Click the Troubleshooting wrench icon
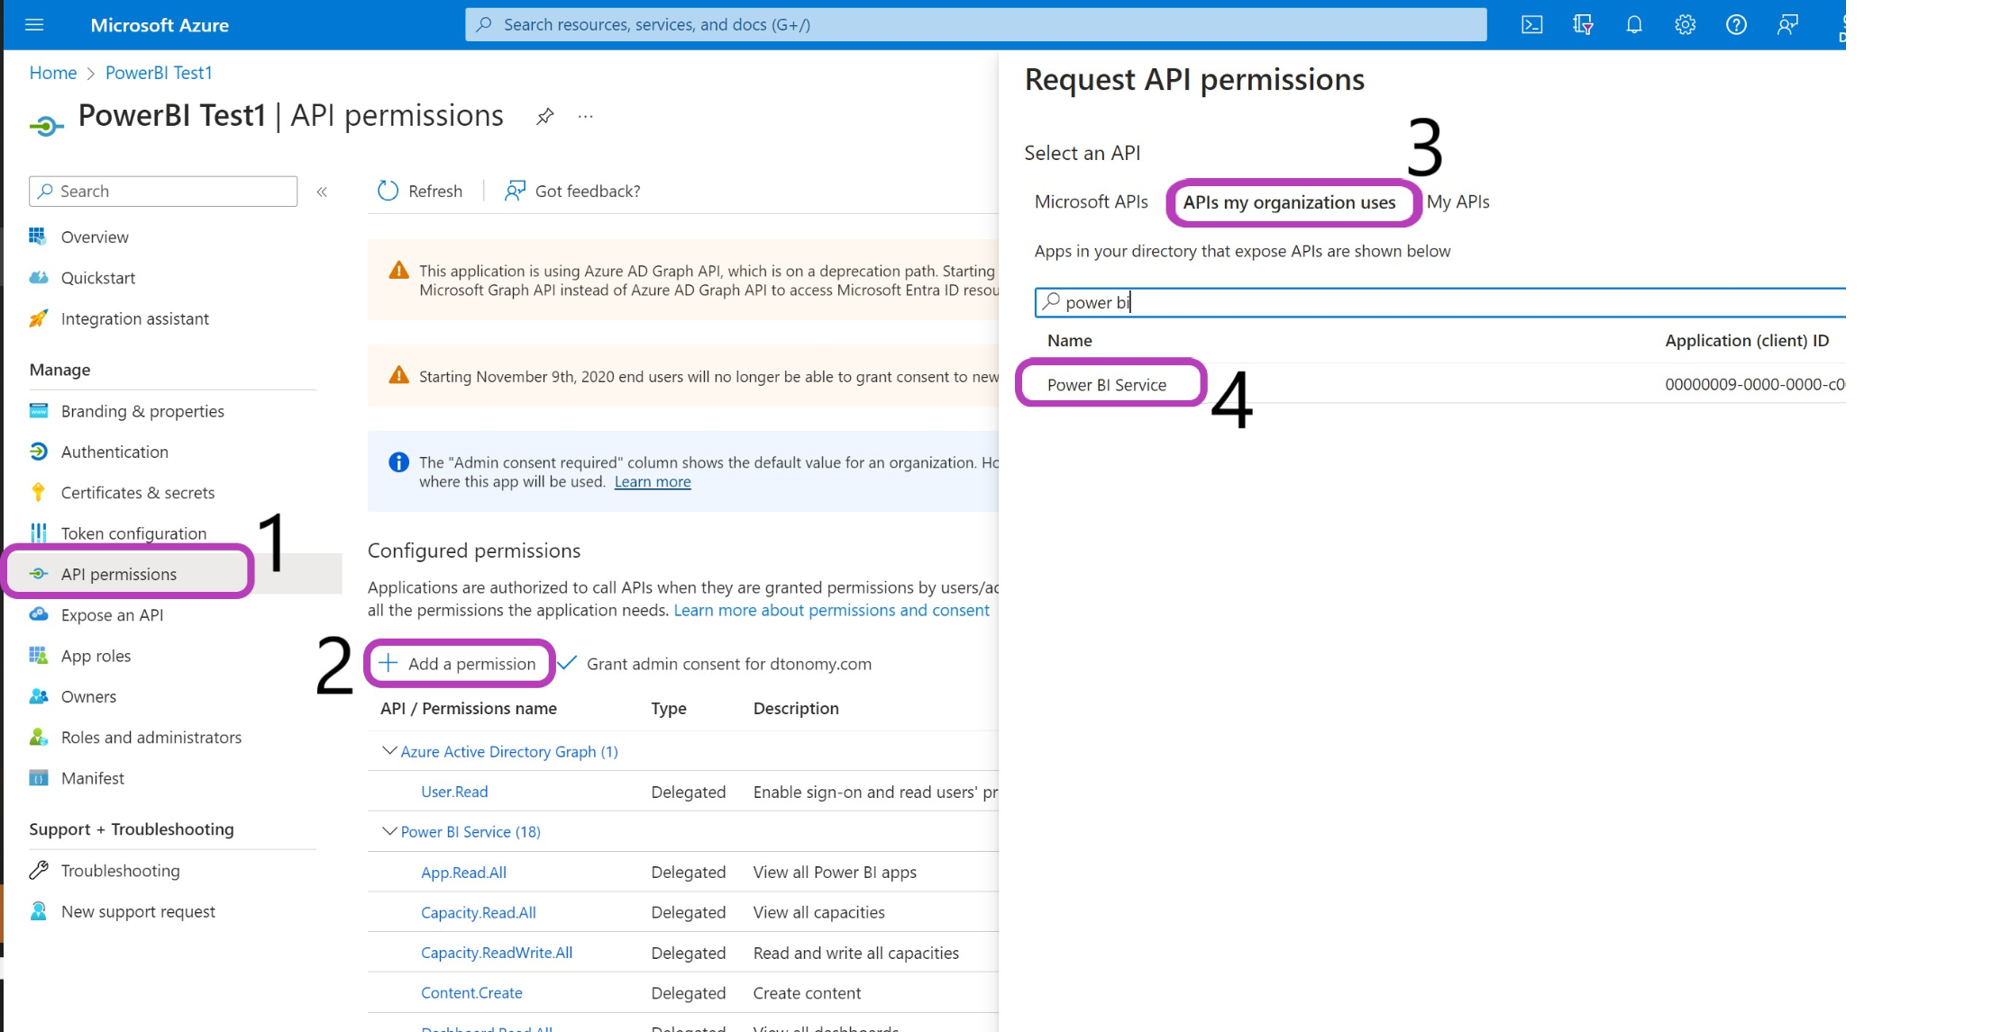Image resolution: width=2002 pixels, height=1032 pixels. 38,870
